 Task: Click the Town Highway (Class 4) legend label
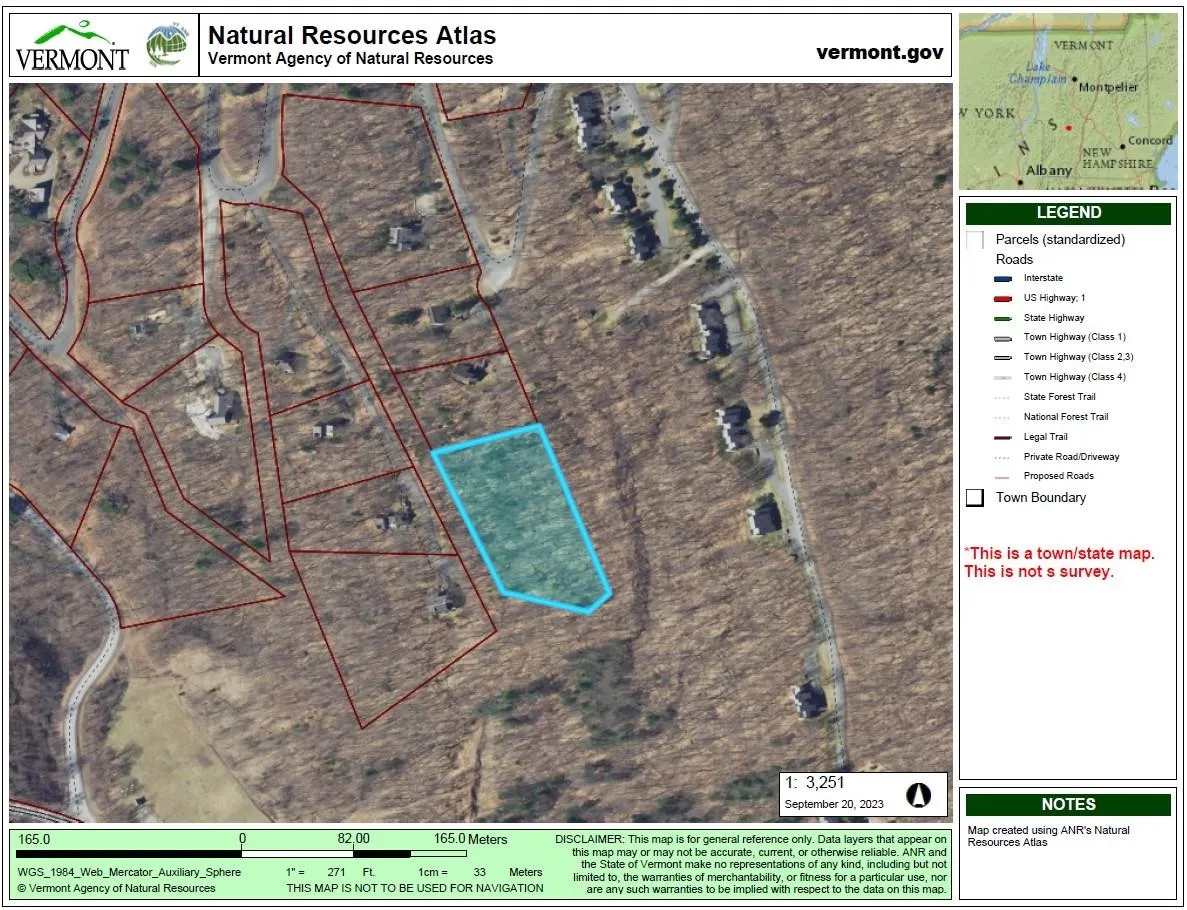[x=1075, y=377]
